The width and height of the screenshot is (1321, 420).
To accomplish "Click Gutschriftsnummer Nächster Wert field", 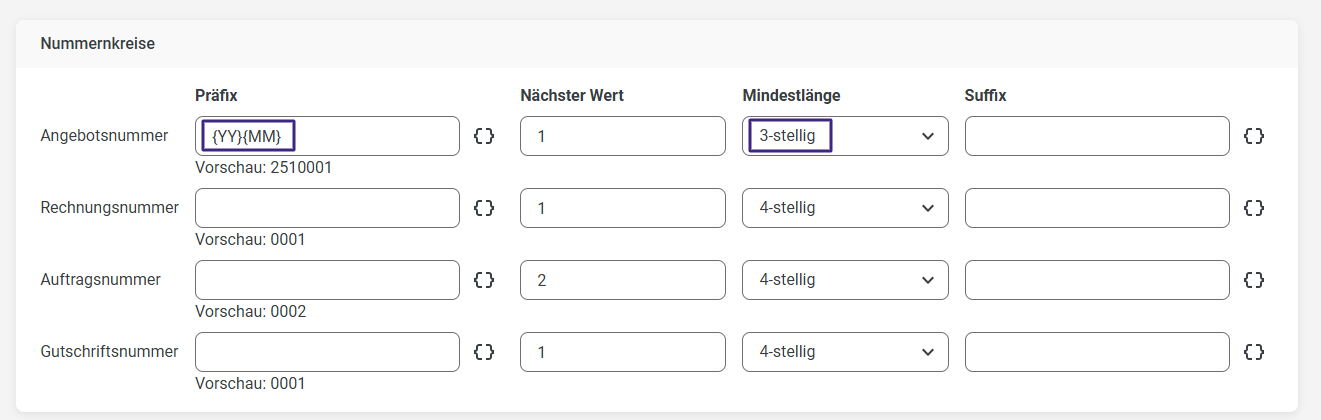I will (622, 352).
